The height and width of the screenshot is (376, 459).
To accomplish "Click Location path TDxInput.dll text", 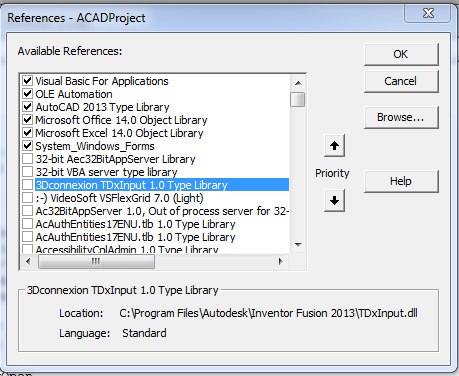I will click(x=268, y=313).
